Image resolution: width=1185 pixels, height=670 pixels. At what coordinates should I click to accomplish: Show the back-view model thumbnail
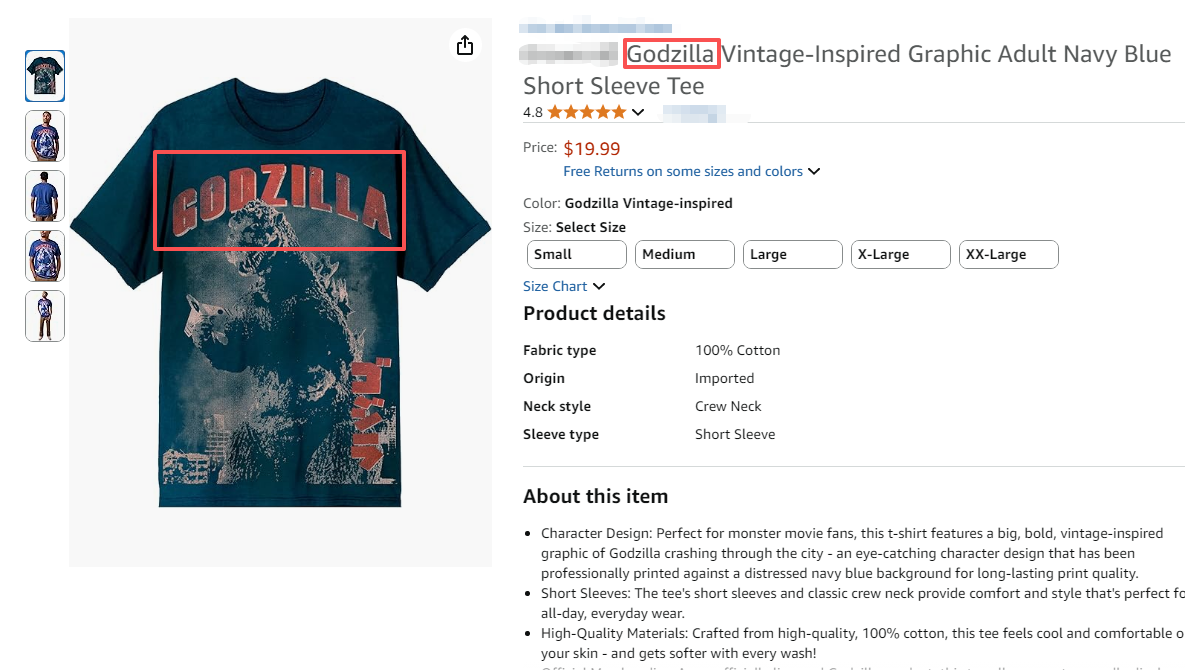(45, 196)
